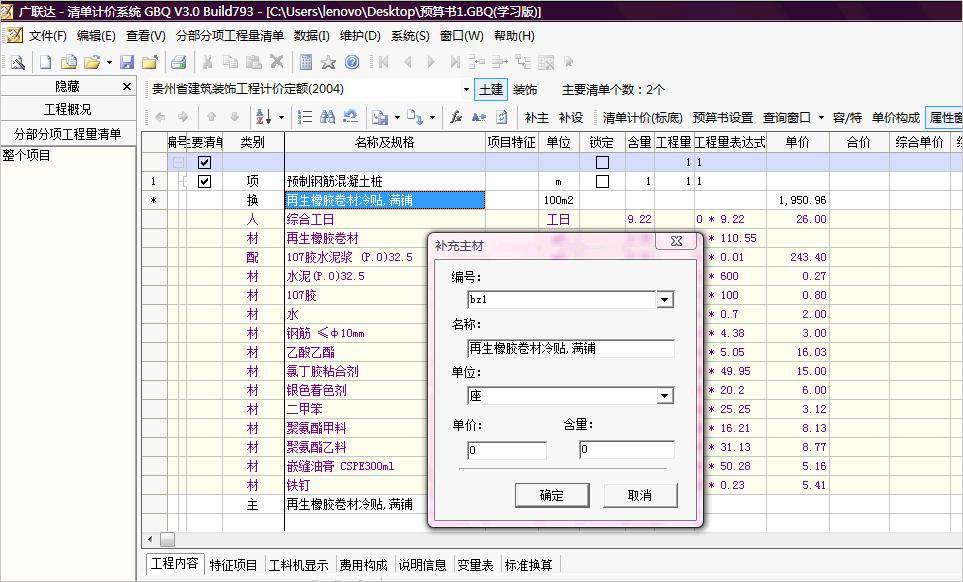Toggle the 主要清单 checkbox in the top blank row
Image resolution: width=963 pixels, height=582 pixels.
tap(205, 163)
